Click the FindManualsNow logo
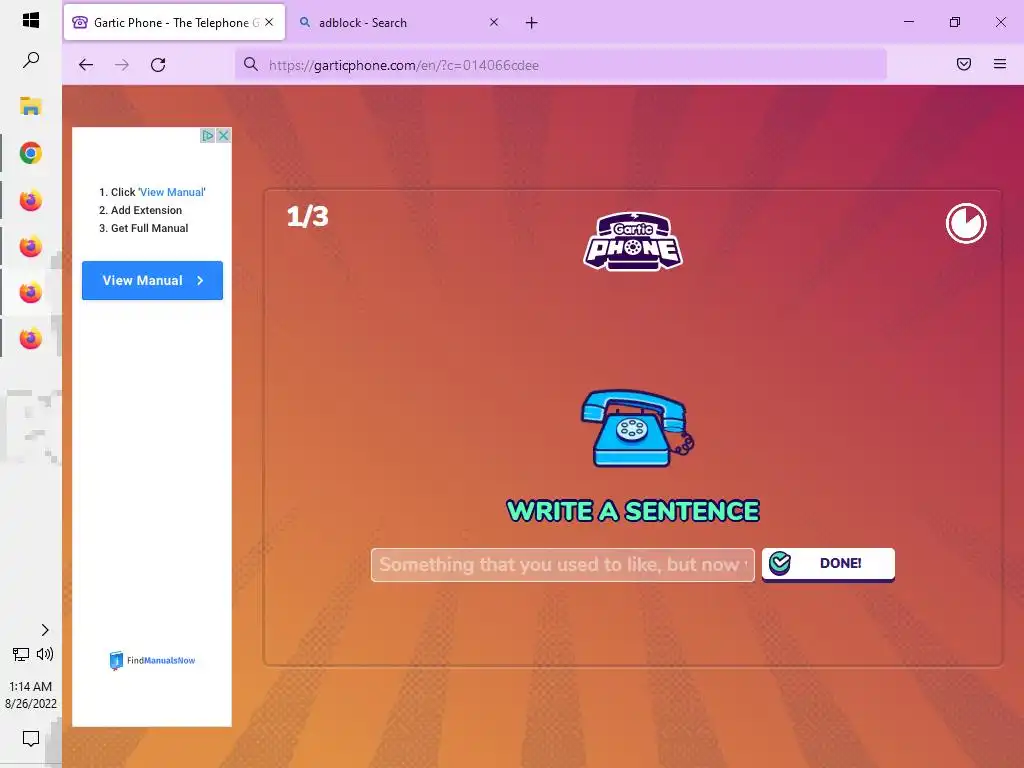1024x768 pixels. (x=152, y=660)
